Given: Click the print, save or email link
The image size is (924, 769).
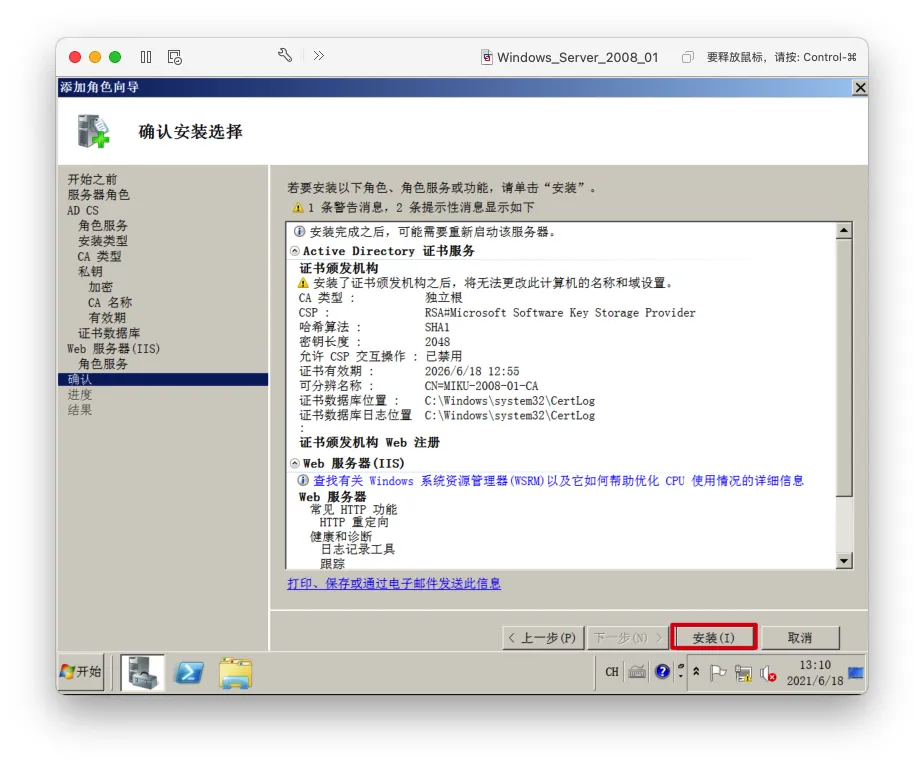Looking at the screenshot, I should [x=394, y=584].
